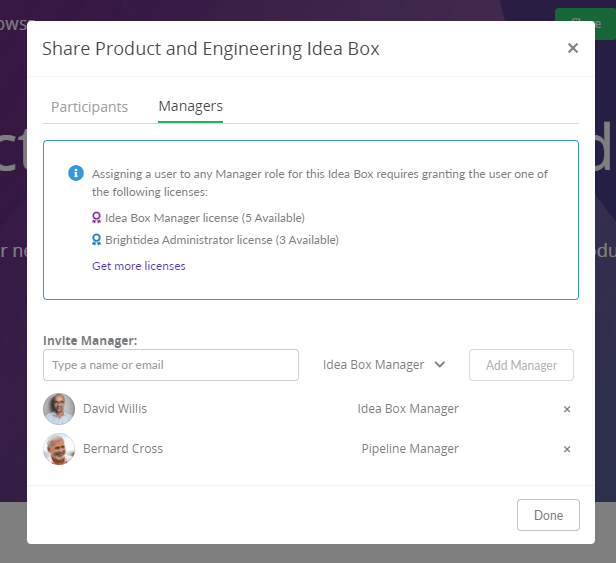Click the Brightidea Administrator license (3 Available) text
The image size is (616, 563).
(x=222, y=240)
